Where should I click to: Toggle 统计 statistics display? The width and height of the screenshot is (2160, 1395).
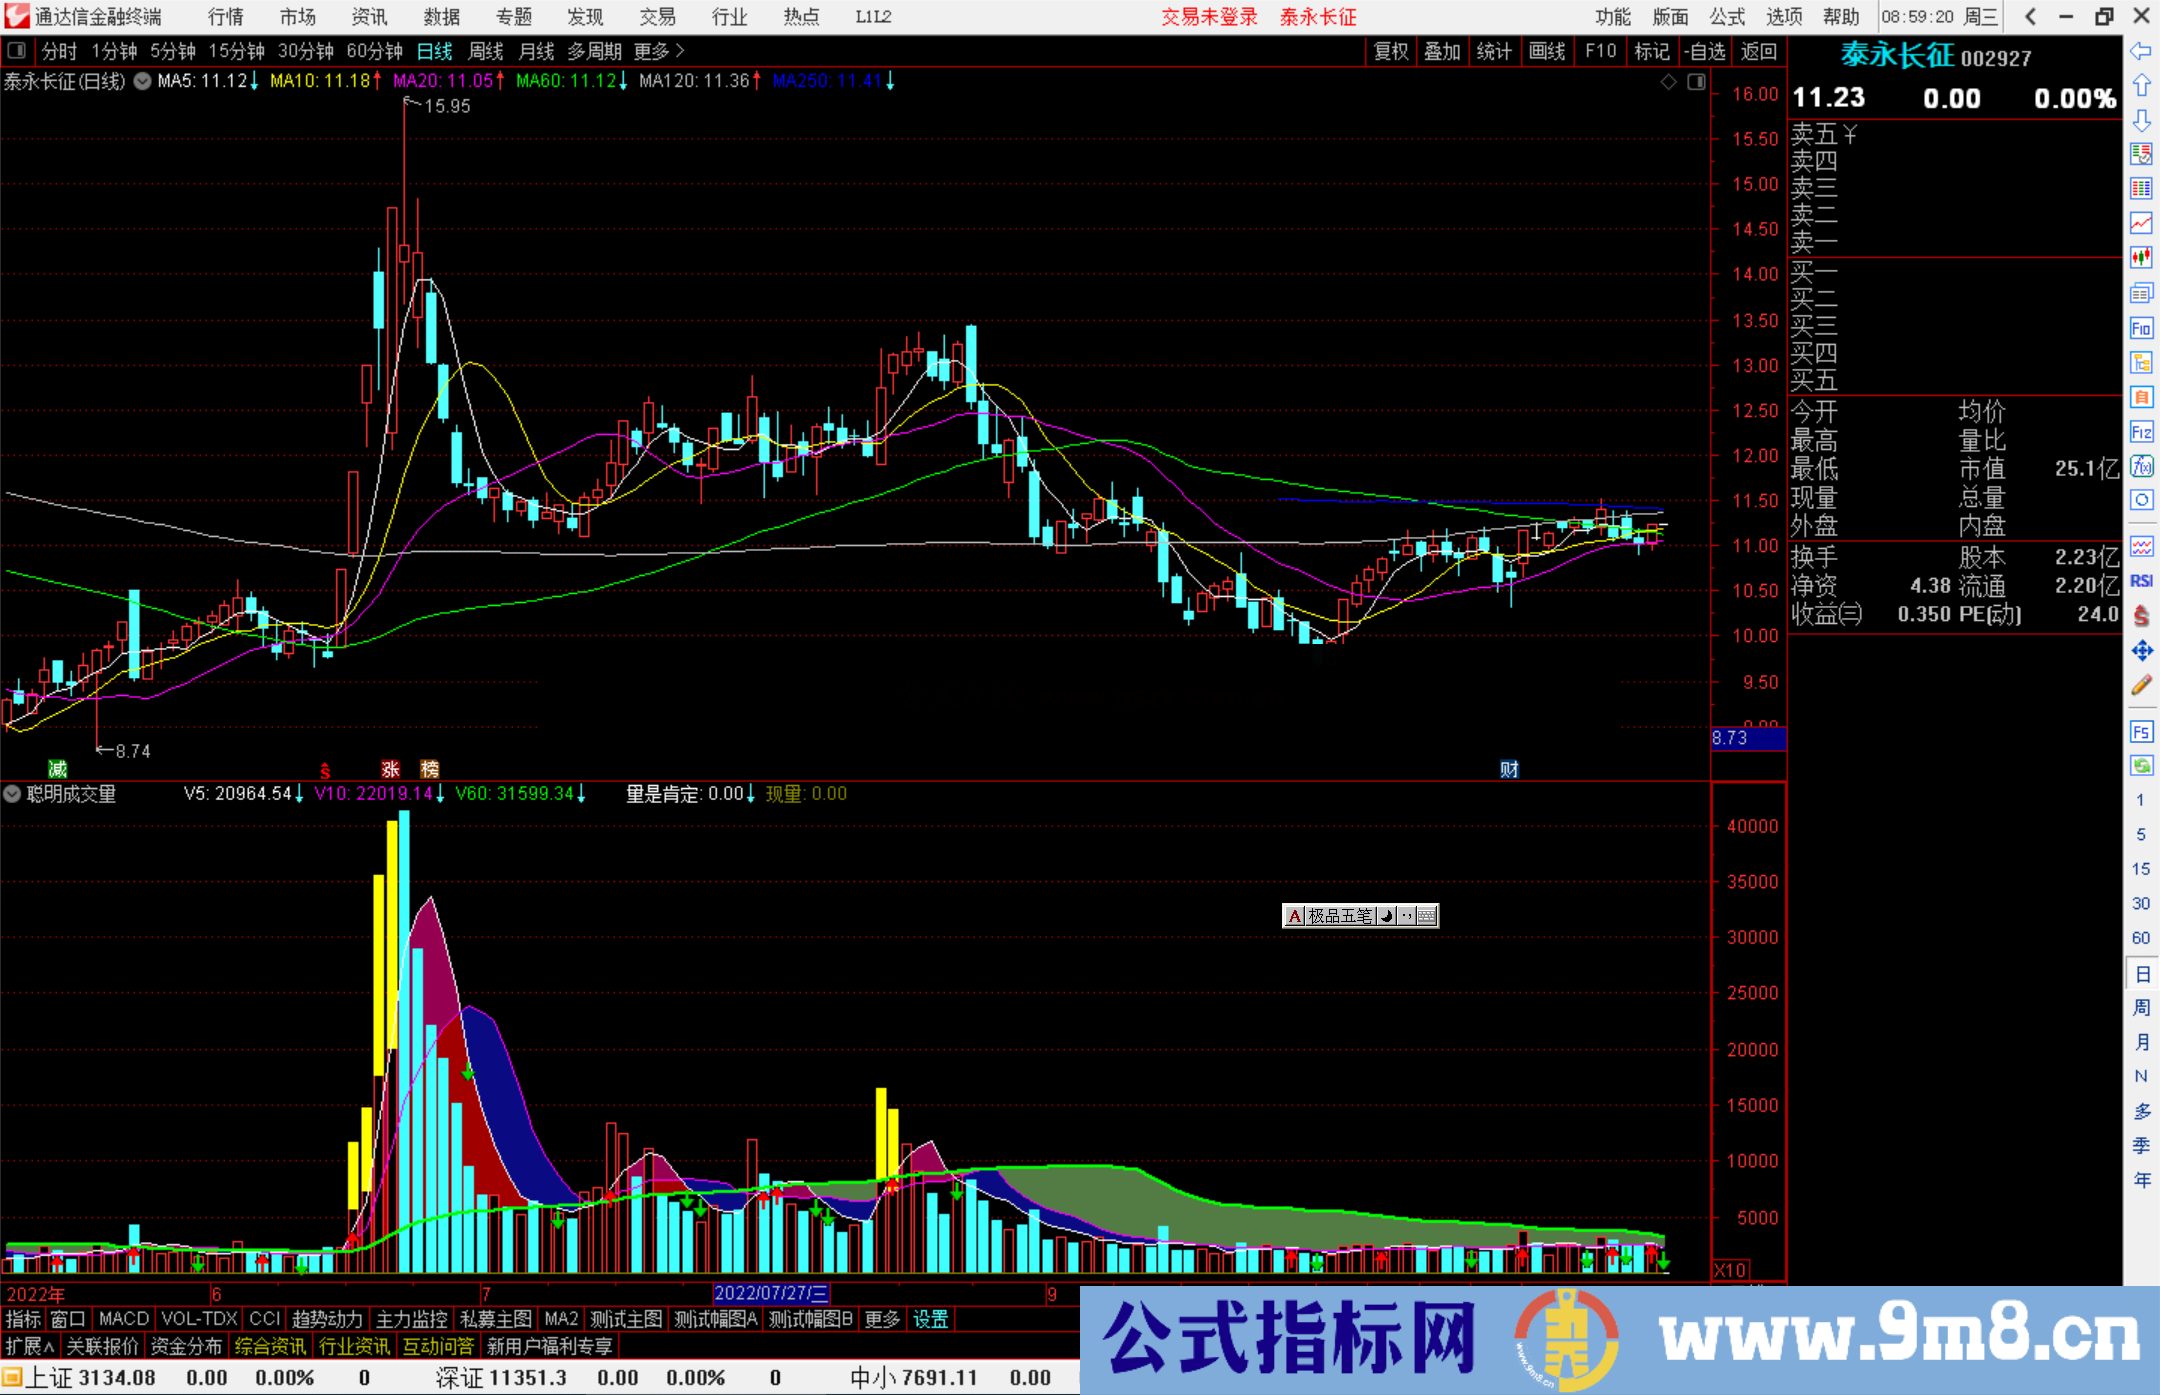(x=1495, y=51)
